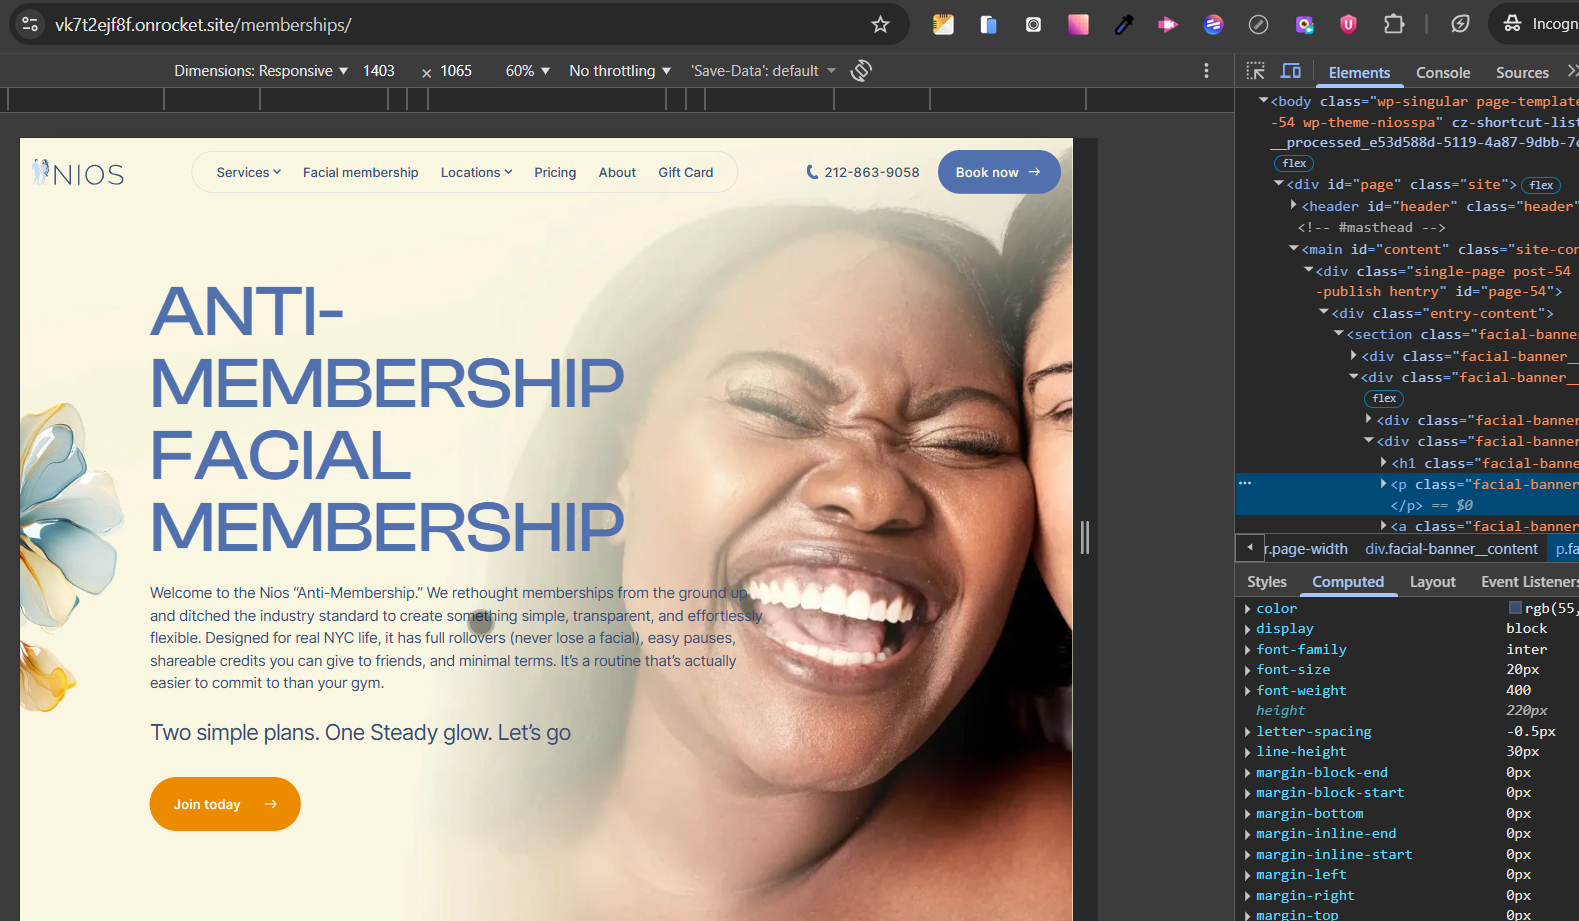Open the Dimensions: Responsive dropdown

coord(261,71)
